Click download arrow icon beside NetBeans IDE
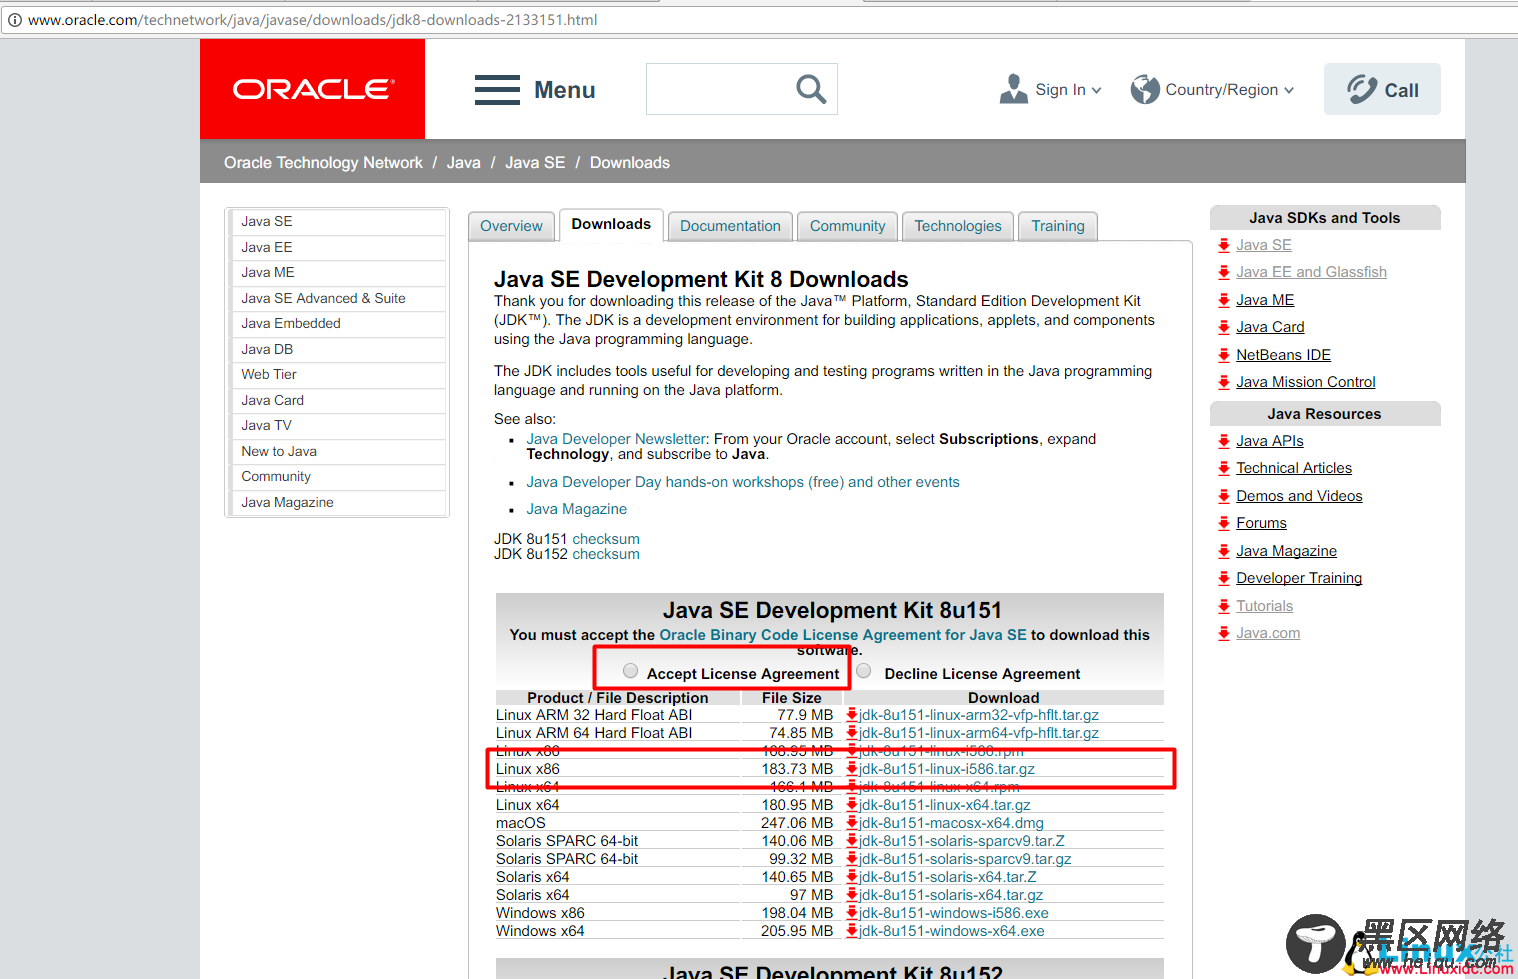Screen dimensions: 1518x979 coord(1224,355)
